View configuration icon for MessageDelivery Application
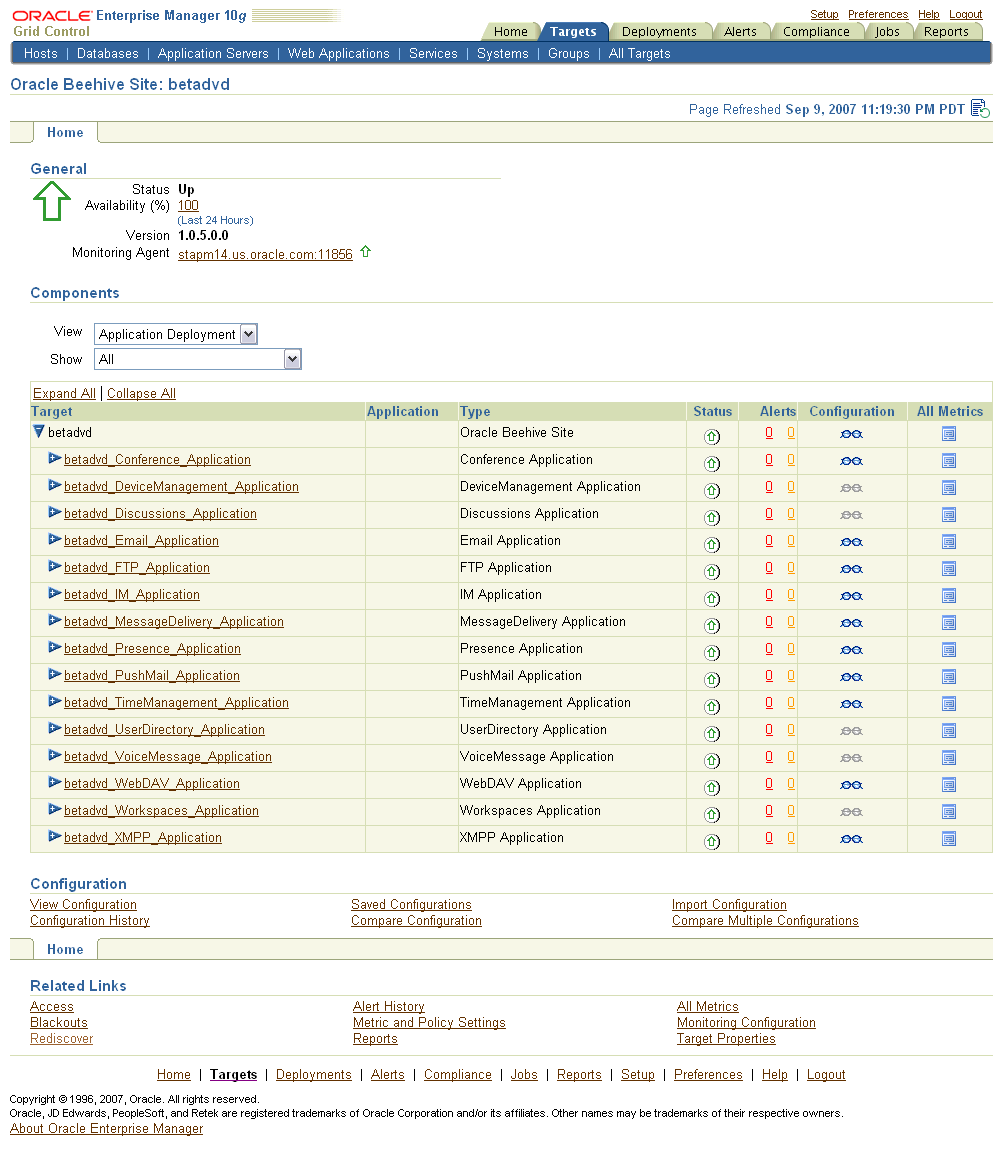1003x1151 pixels. (x=851, y=623)
